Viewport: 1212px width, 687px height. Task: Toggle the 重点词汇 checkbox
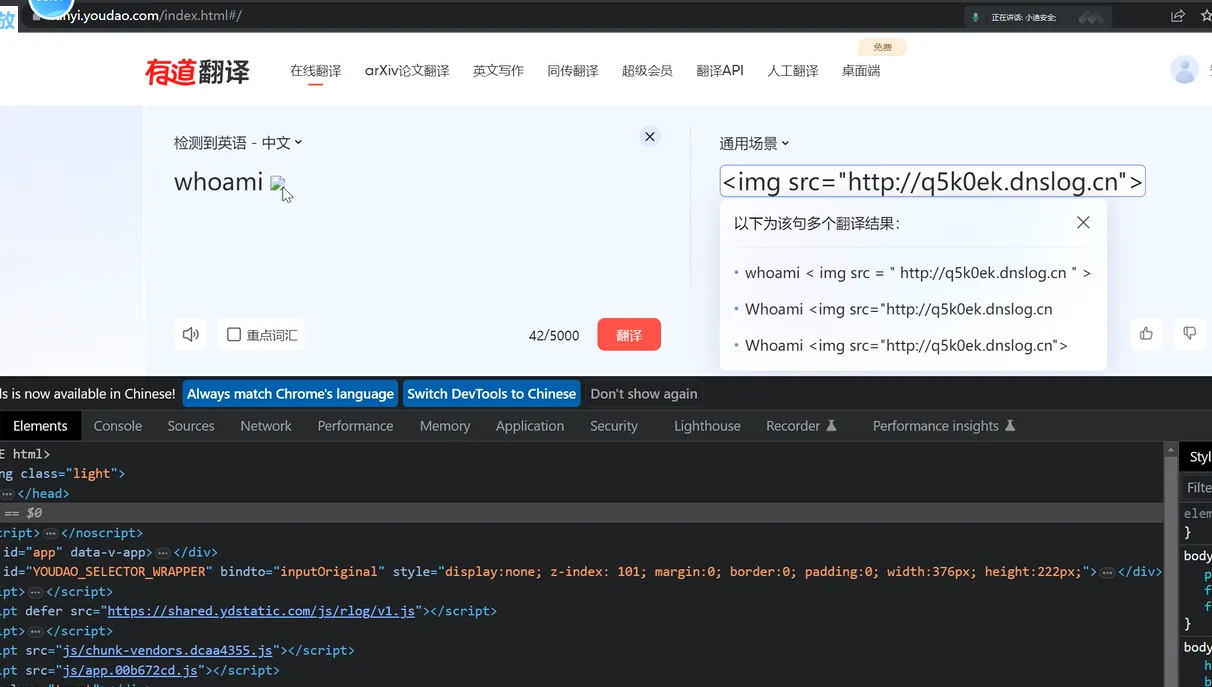(x=234, y=335)
